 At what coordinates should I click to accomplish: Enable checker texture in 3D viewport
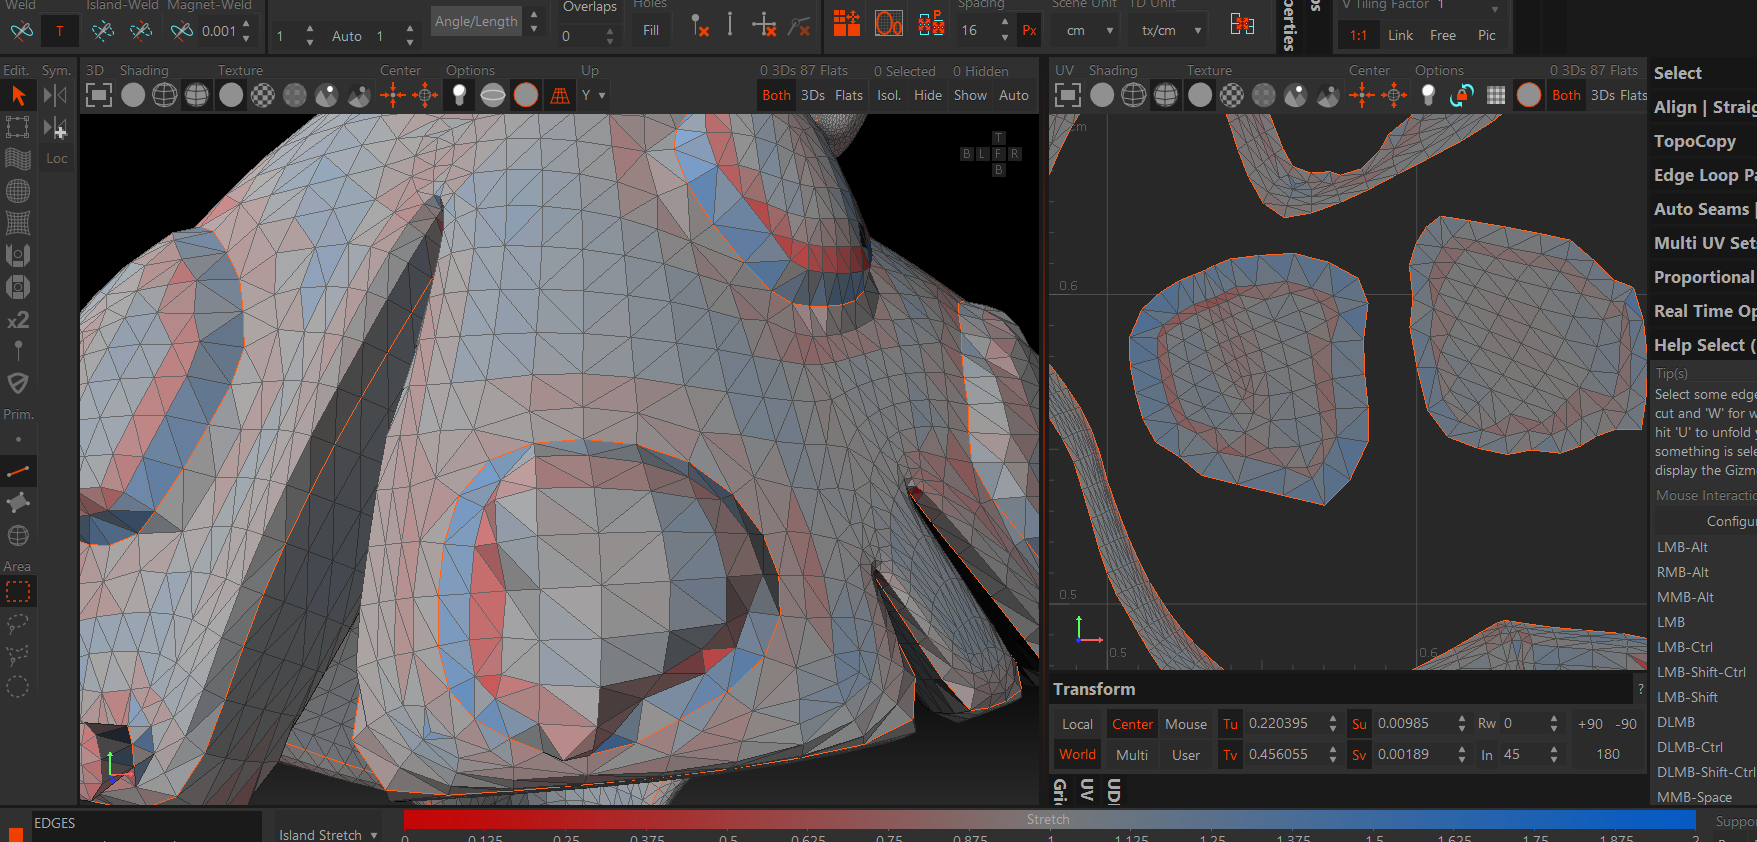click(262, 96)
